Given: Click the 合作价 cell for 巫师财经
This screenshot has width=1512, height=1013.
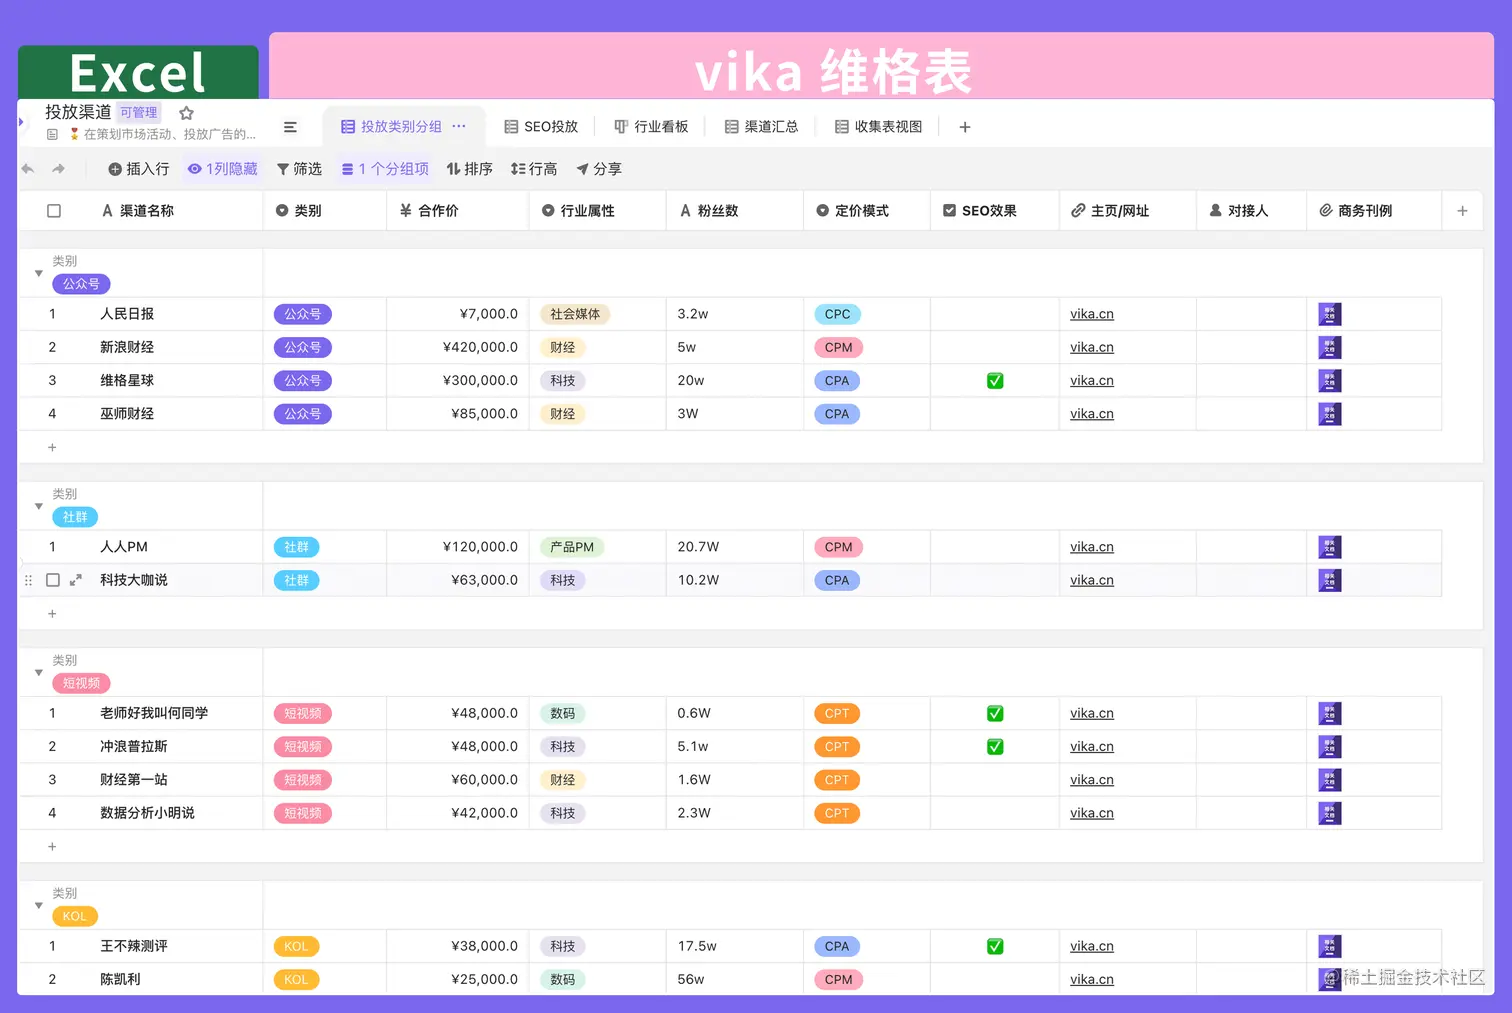Looking at the screenshot, I should point(459,414).
